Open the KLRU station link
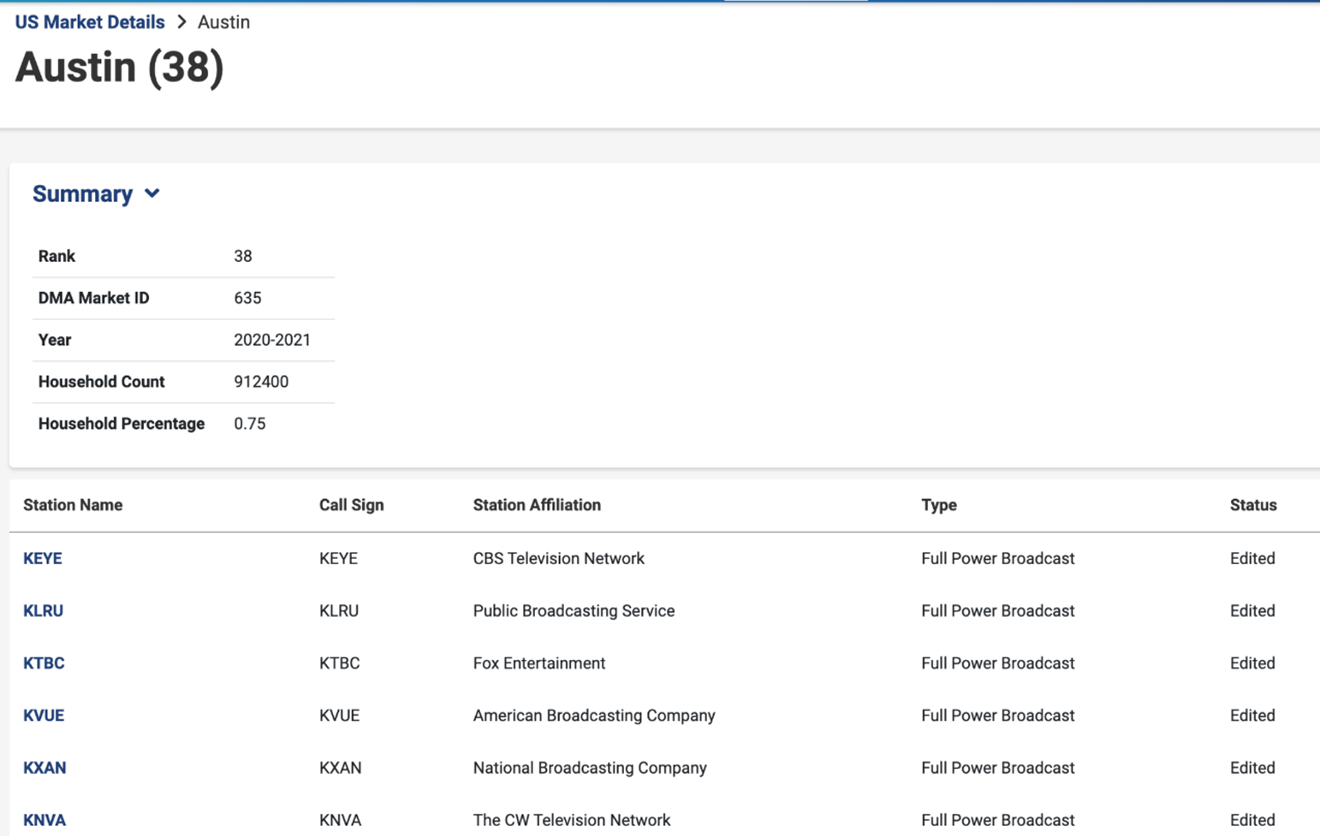 click(43, 611)
